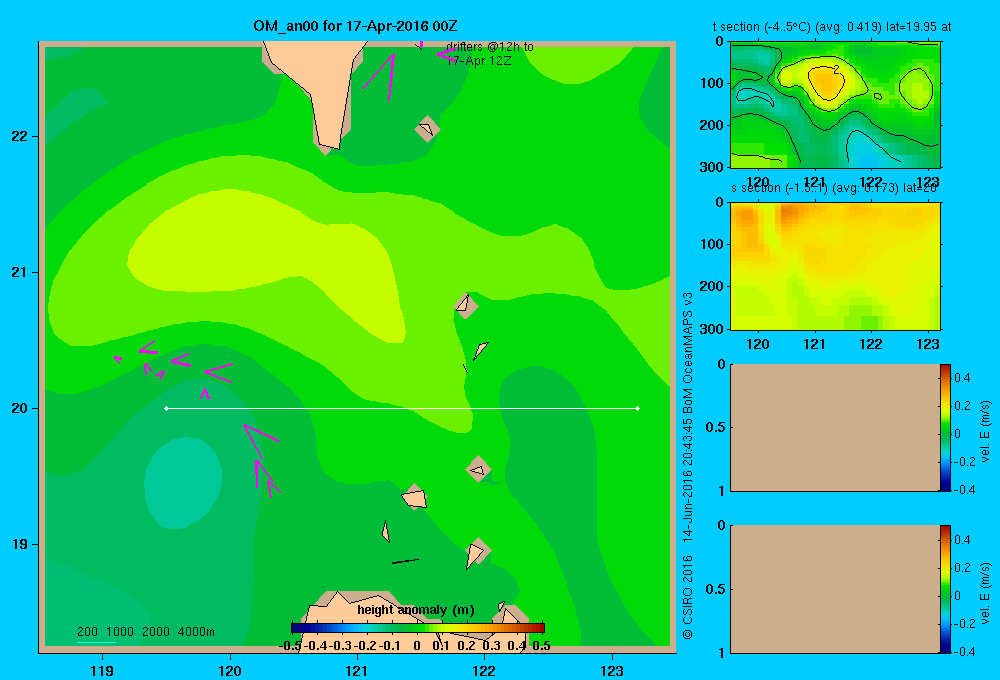Click the '200' depth contour legend entry

click(x=87, y=632)
